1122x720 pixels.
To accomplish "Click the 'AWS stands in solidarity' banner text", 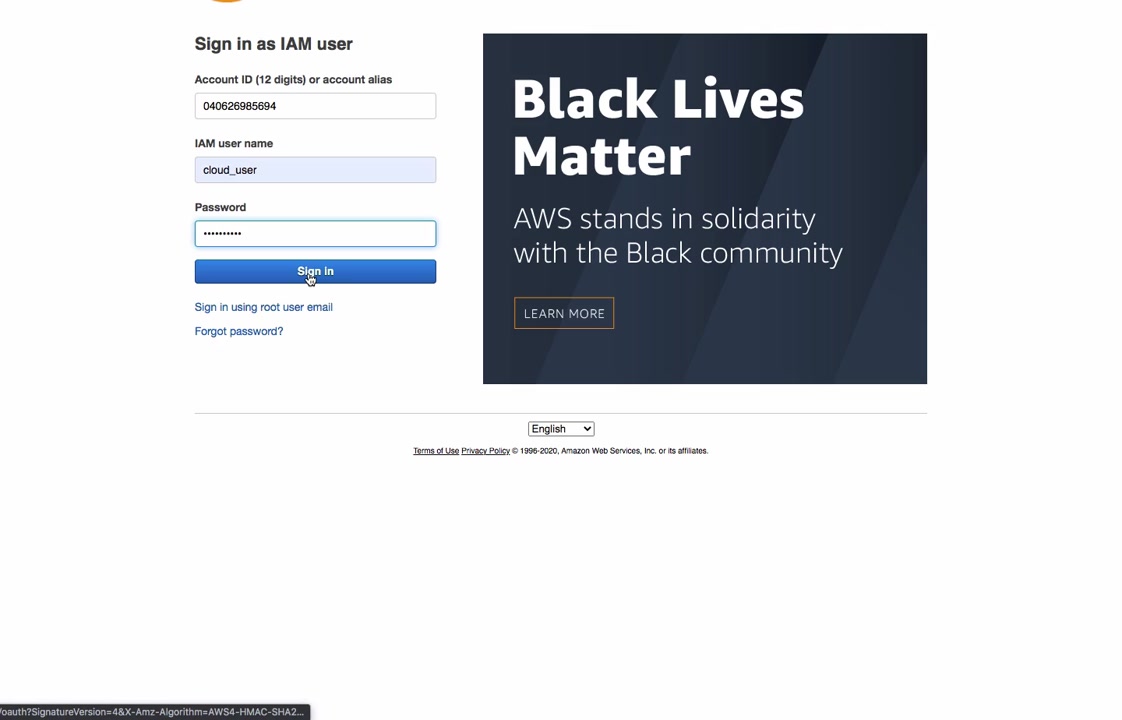I will 678,235.
